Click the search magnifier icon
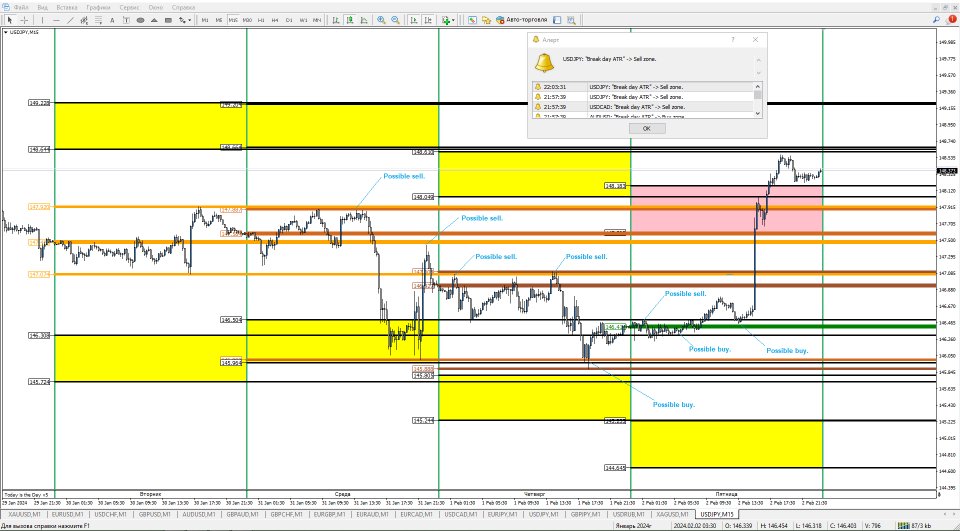Viewport: 960px width, 531px height. (x=937, y=20)
